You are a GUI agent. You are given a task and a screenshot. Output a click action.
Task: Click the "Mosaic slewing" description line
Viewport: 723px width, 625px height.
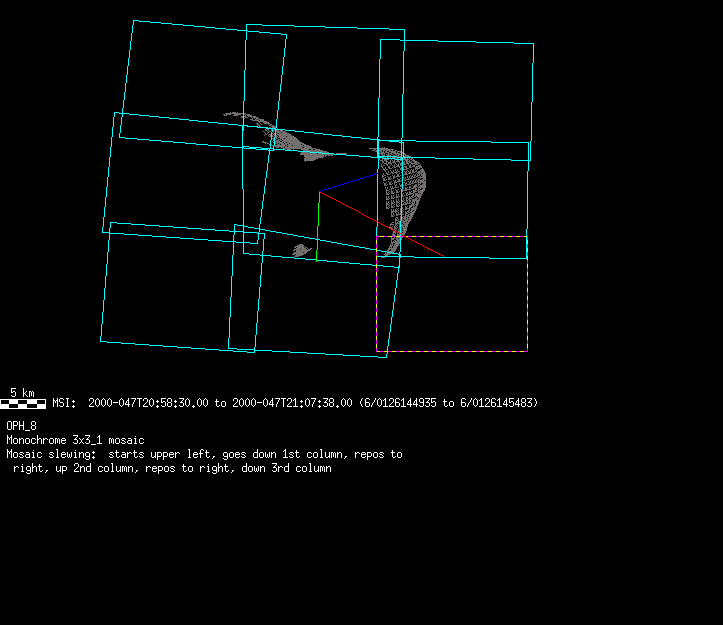pyautogui.click(x=204, y=454)
